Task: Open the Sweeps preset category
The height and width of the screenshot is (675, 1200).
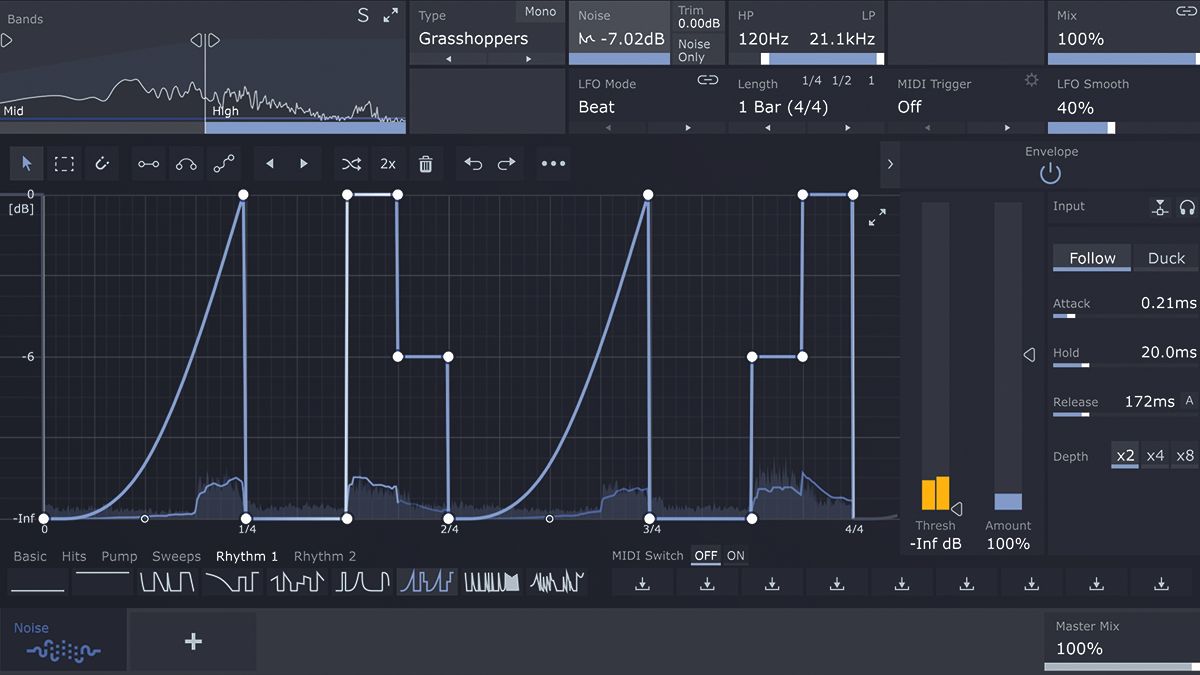Action: pyautogui.click(x=177, y=556)
